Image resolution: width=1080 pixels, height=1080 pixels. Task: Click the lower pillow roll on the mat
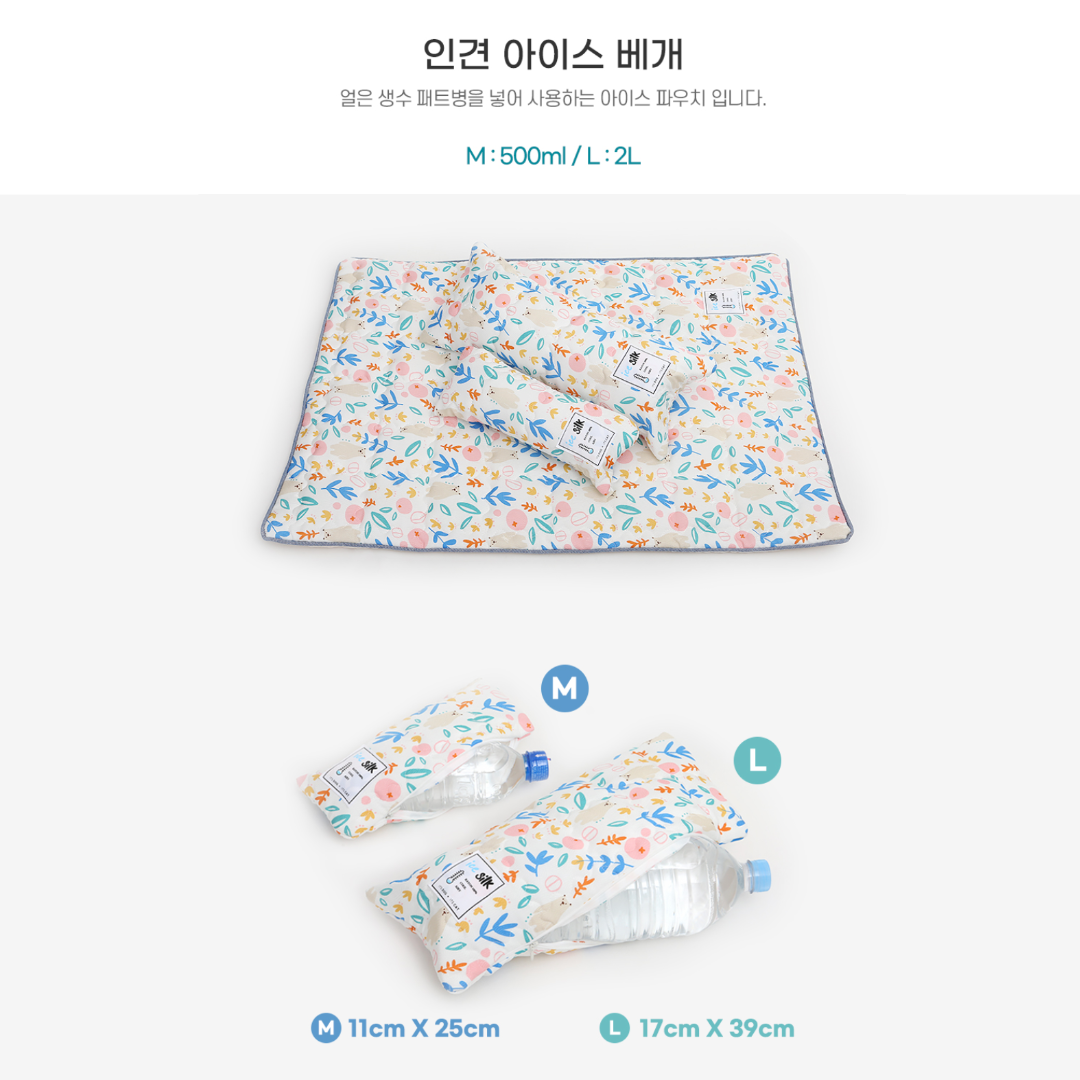click(530, 422)
